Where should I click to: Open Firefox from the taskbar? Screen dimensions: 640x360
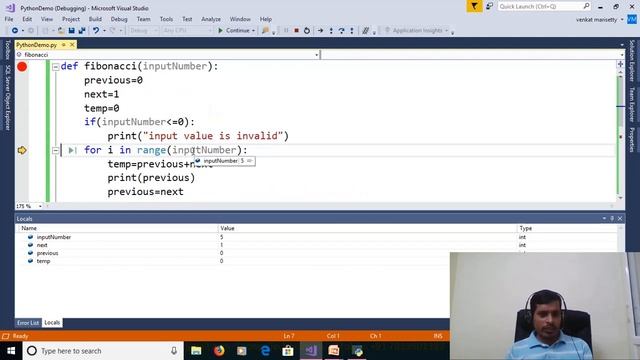pyautogui.click(x=219, y=351)
